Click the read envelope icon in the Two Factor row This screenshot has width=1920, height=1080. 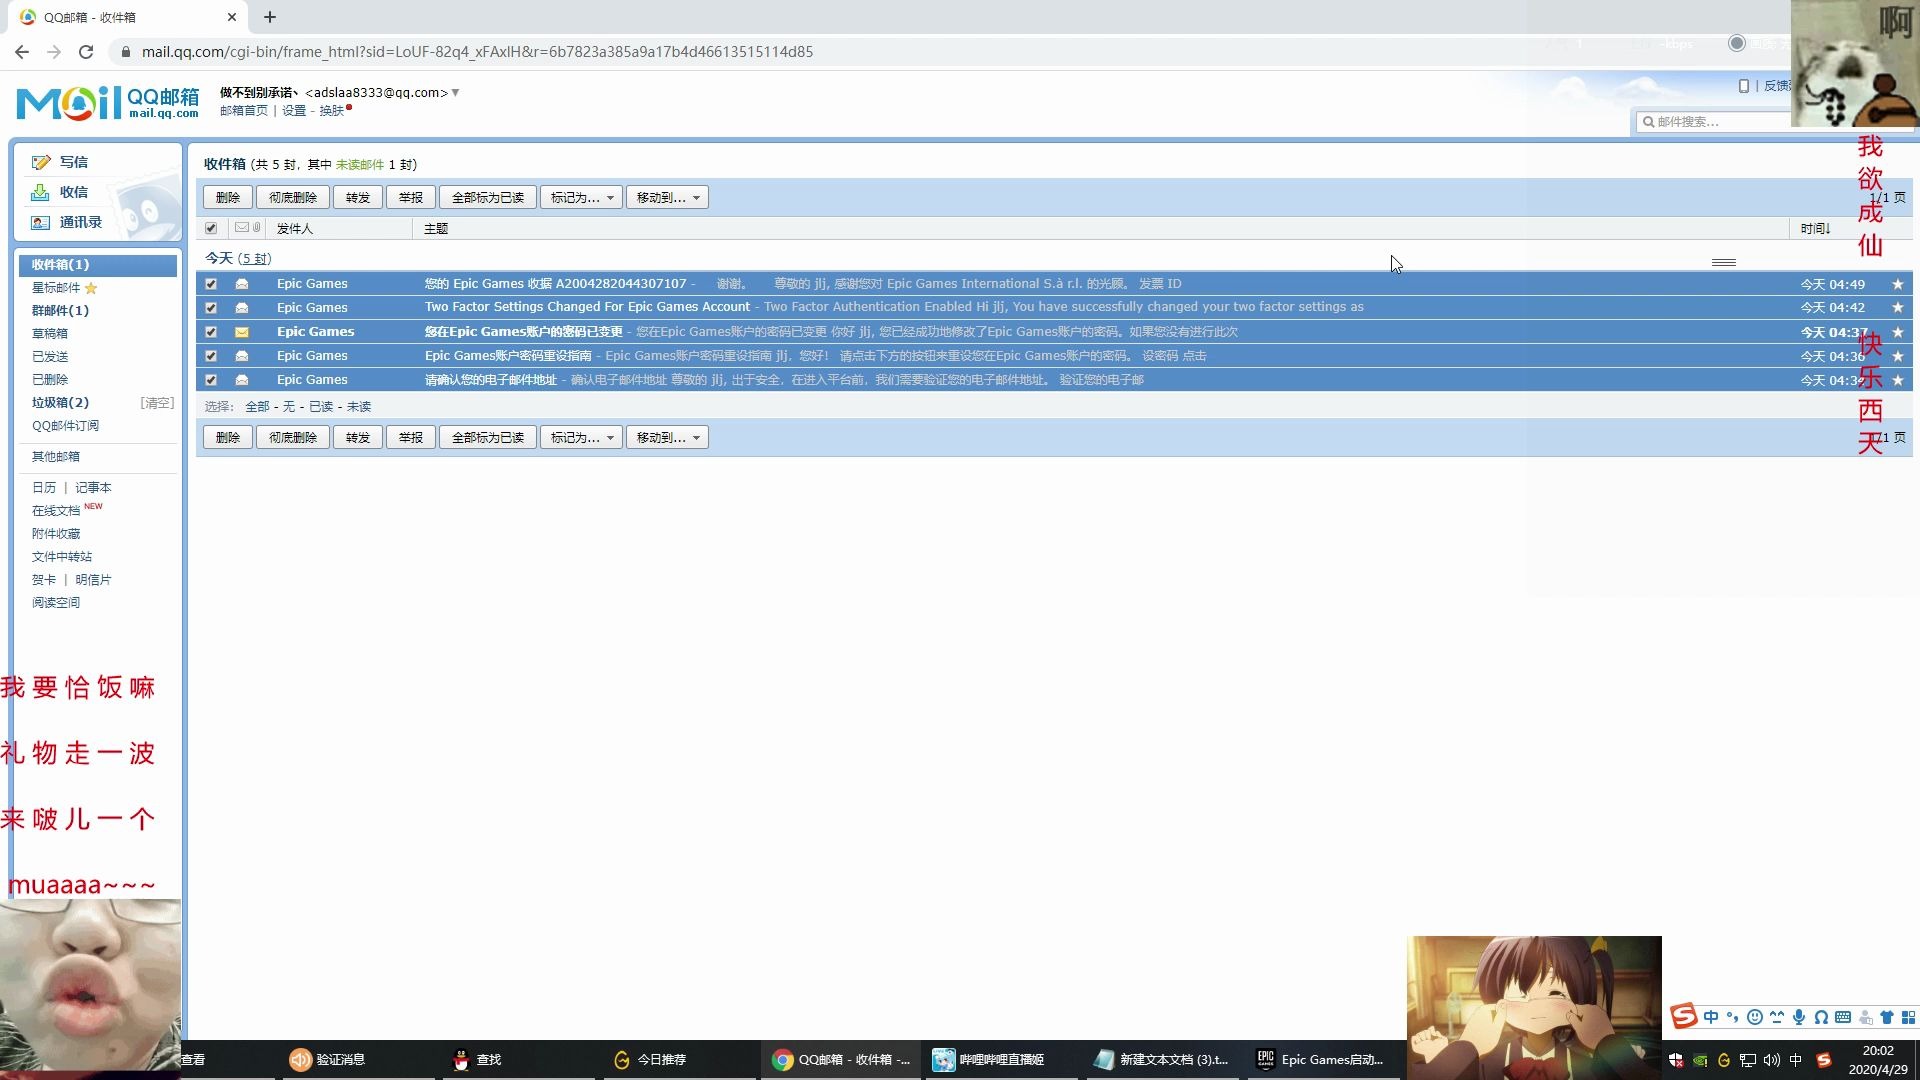pos(242,308)
